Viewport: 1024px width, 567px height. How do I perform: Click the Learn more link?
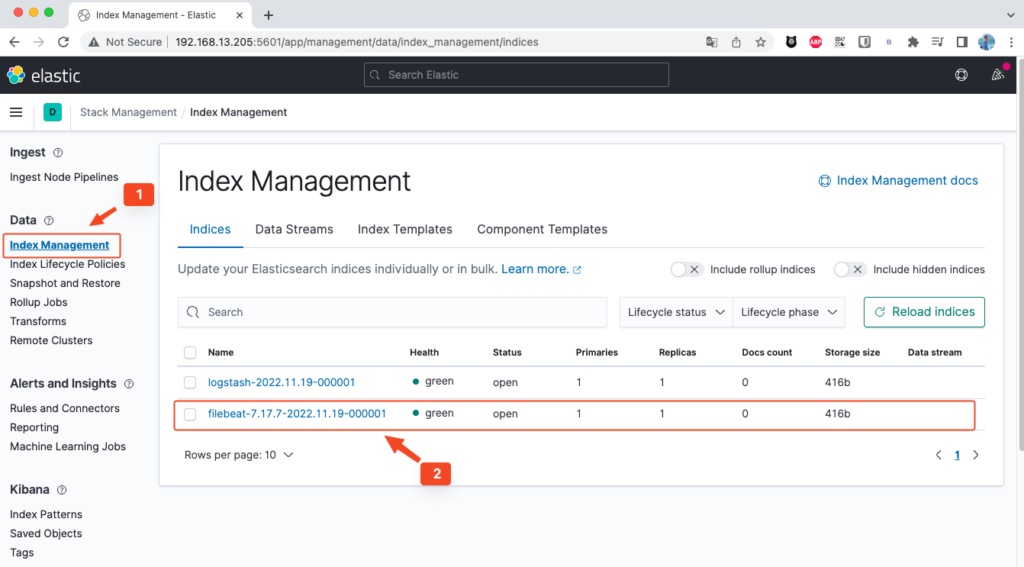541,269
